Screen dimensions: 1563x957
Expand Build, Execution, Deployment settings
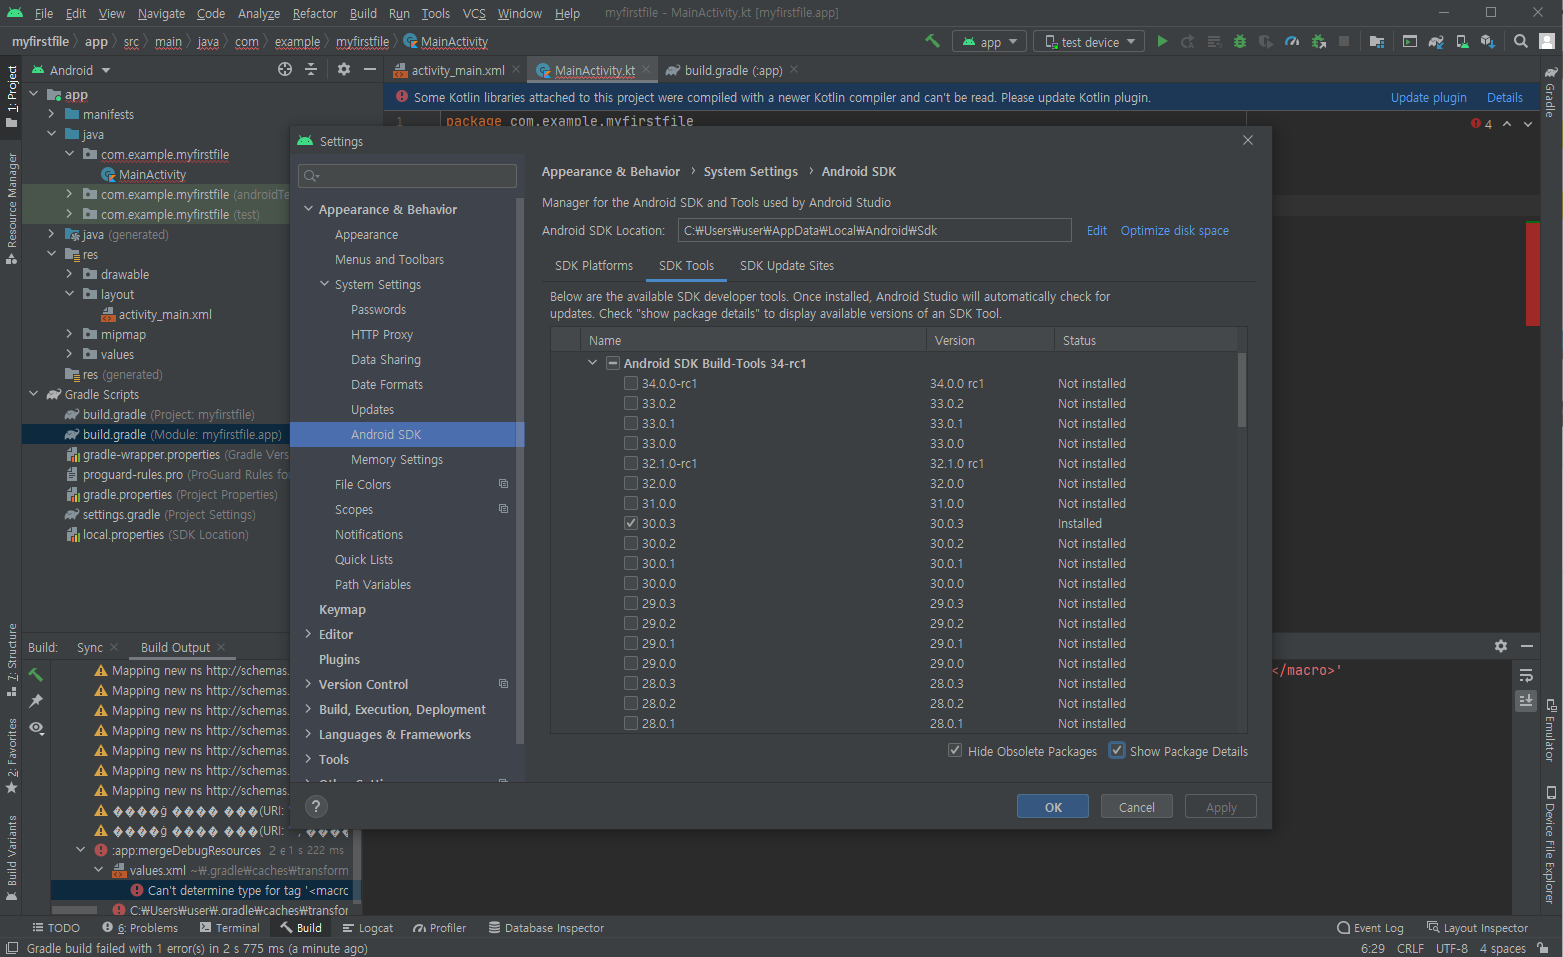308,709
